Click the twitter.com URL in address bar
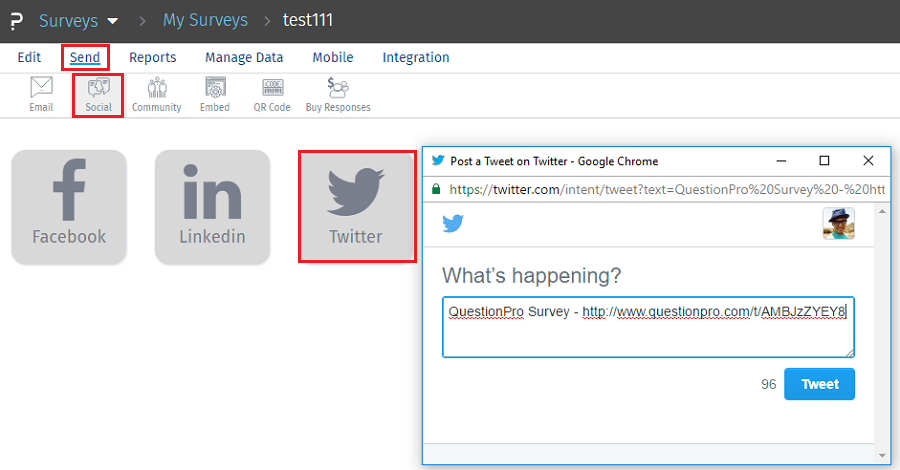The height and width of the screenshot is (470, 900). pyautogui.click(x=667, y=189)
